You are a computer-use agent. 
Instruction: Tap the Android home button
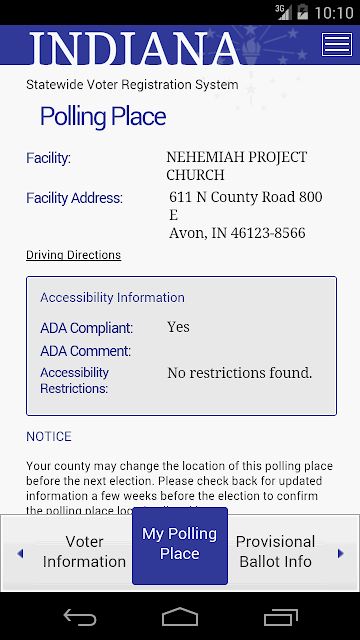[180, 617]
